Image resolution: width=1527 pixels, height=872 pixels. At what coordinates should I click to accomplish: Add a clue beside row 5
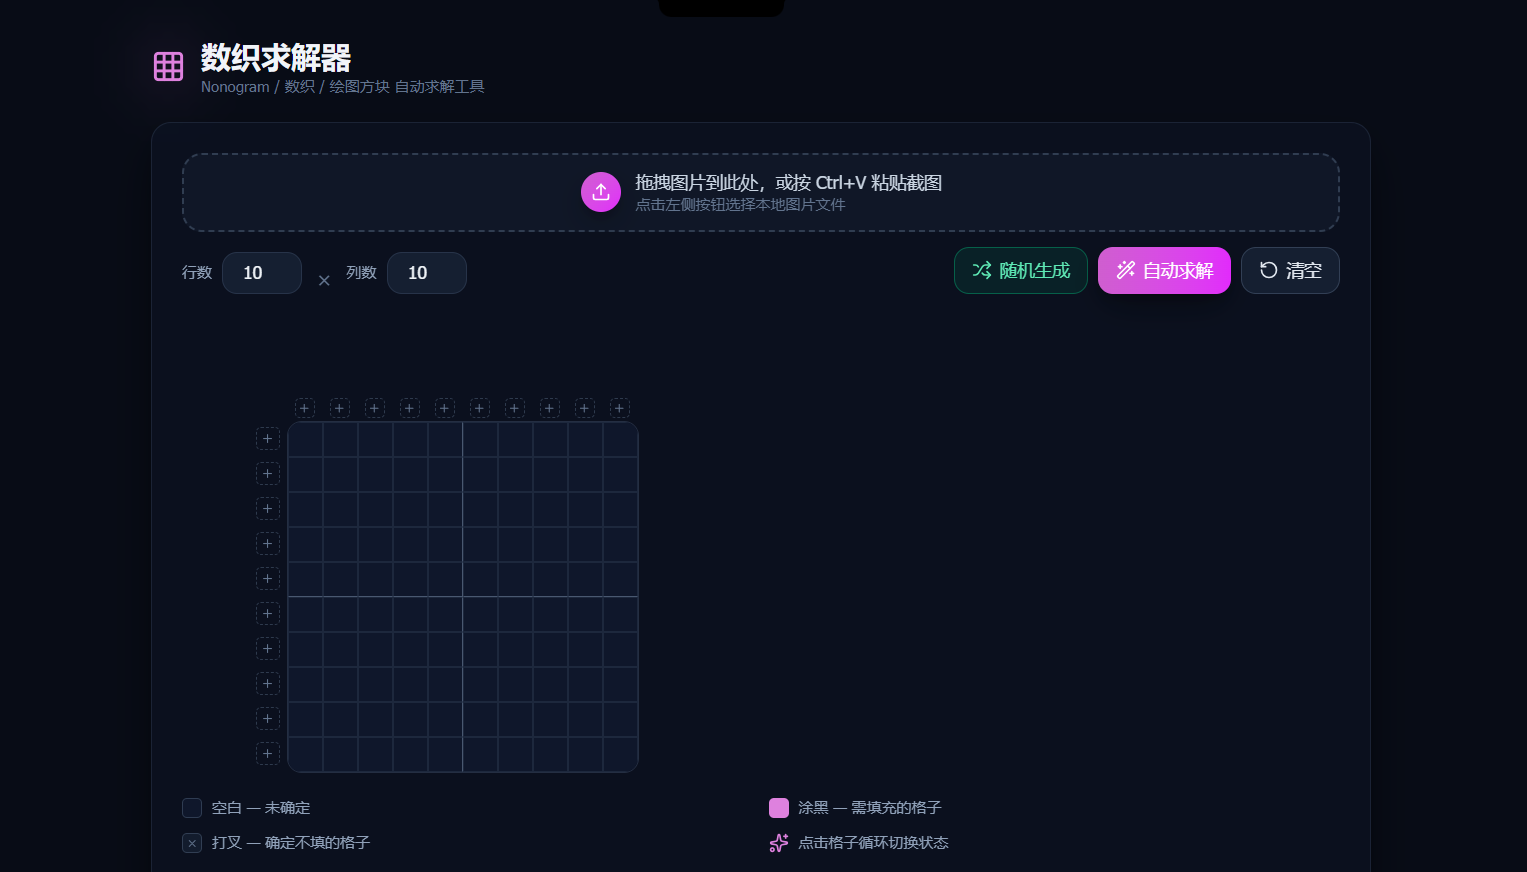(x=268, y=579)
